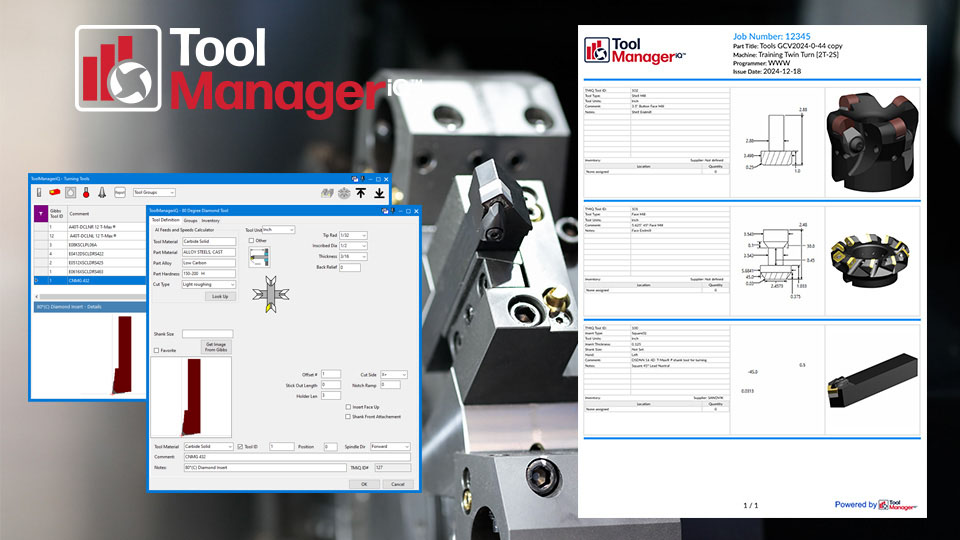Enable the Insert Face Up checkbox

point(348,407)
